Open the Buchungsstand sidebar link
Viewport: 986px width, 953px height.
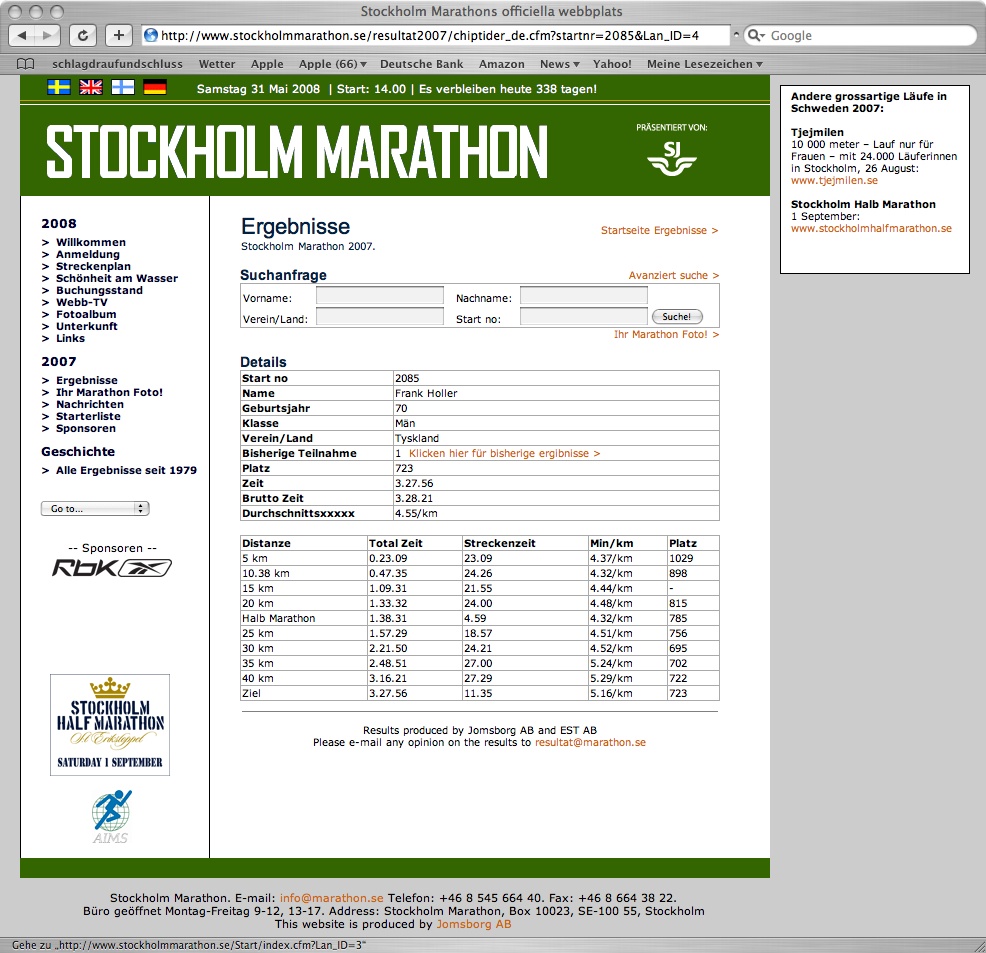coord(99,290)
